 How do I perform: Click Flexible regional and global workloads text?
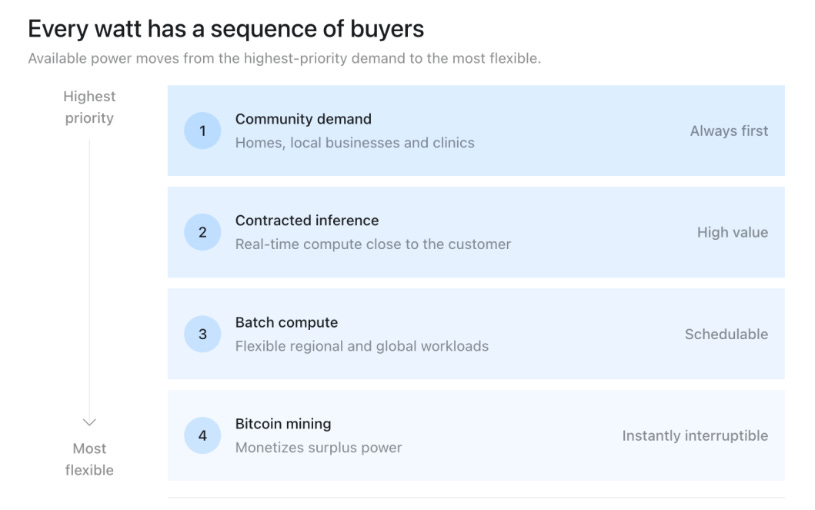click(362, 346)
